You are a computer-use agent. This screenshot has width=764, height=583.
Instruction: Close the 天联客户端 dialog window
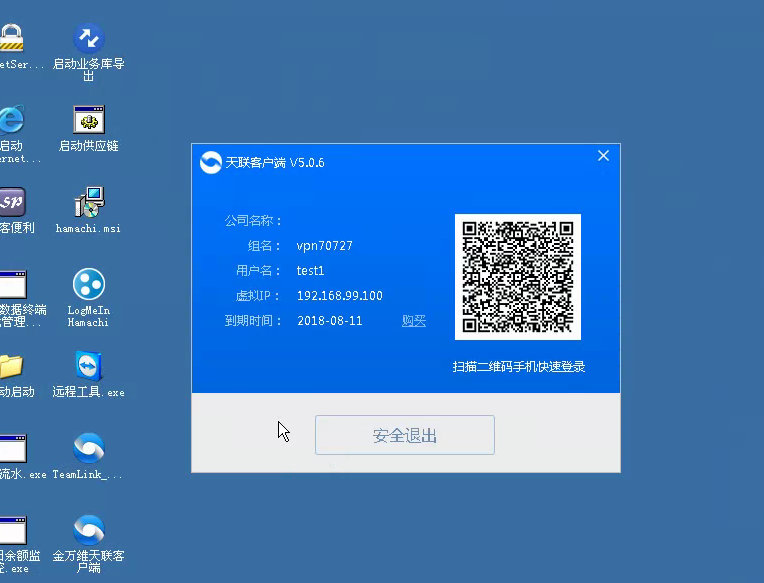click(x=603, y=156)
